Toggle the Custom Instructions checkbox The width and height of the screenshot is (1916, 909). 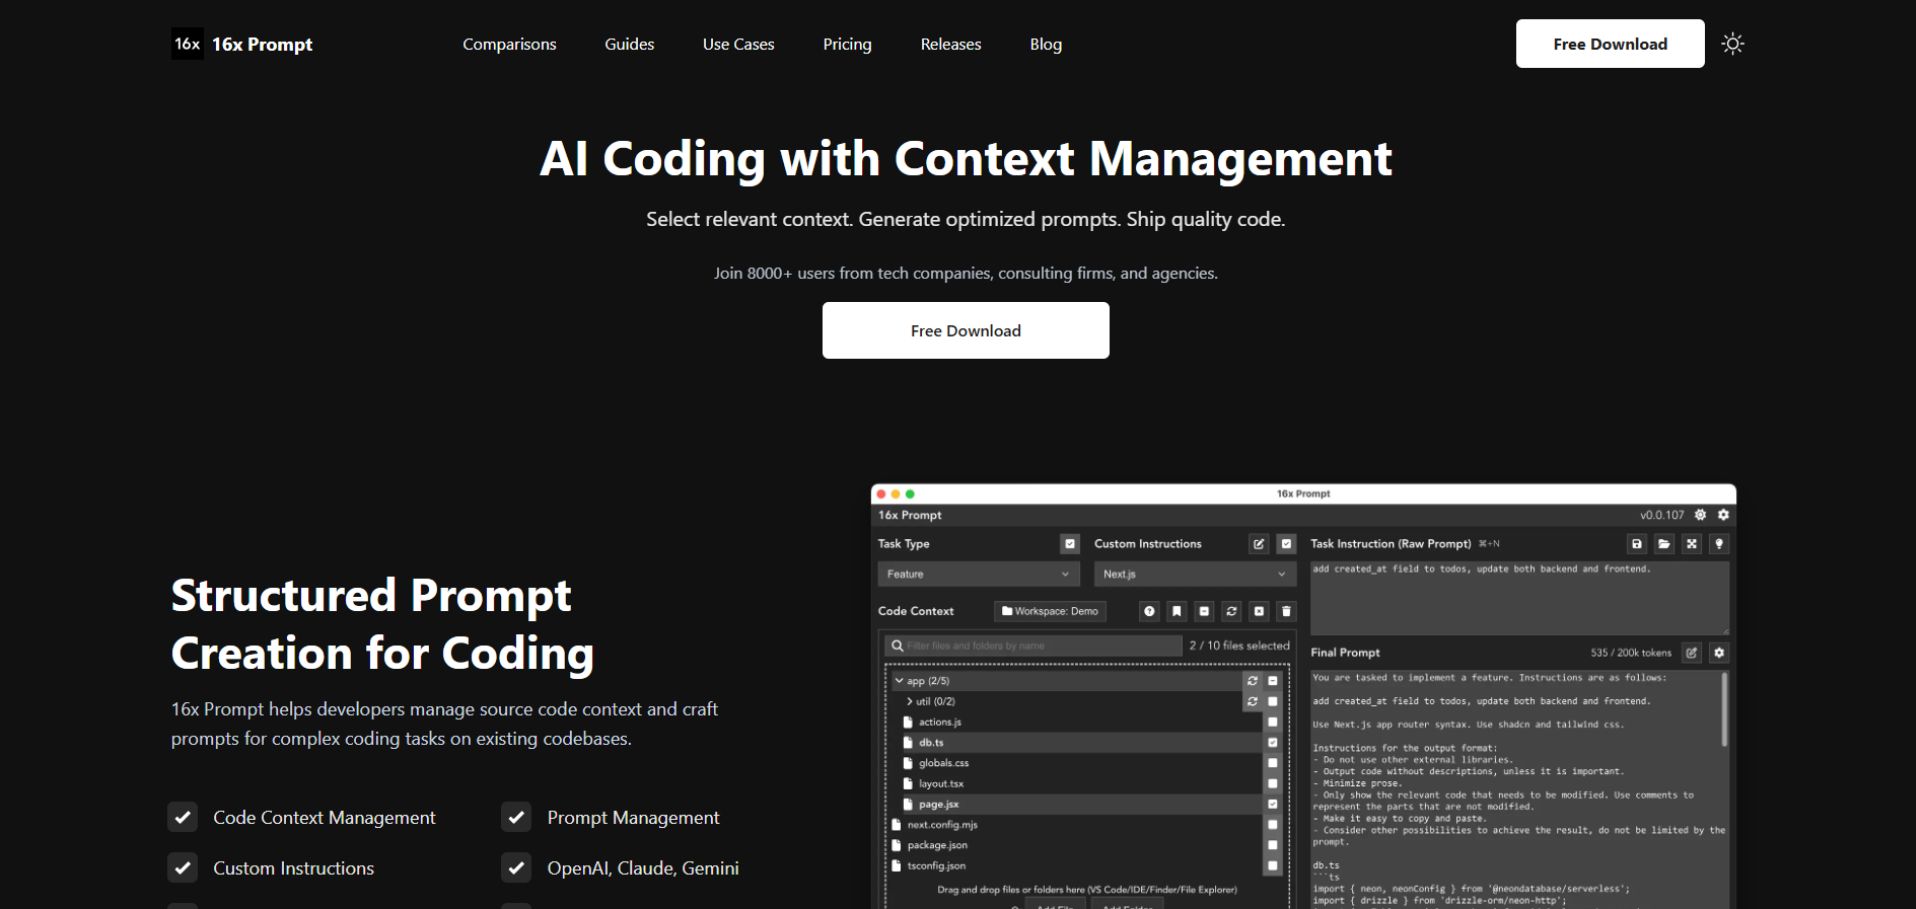coord(1287,544)
